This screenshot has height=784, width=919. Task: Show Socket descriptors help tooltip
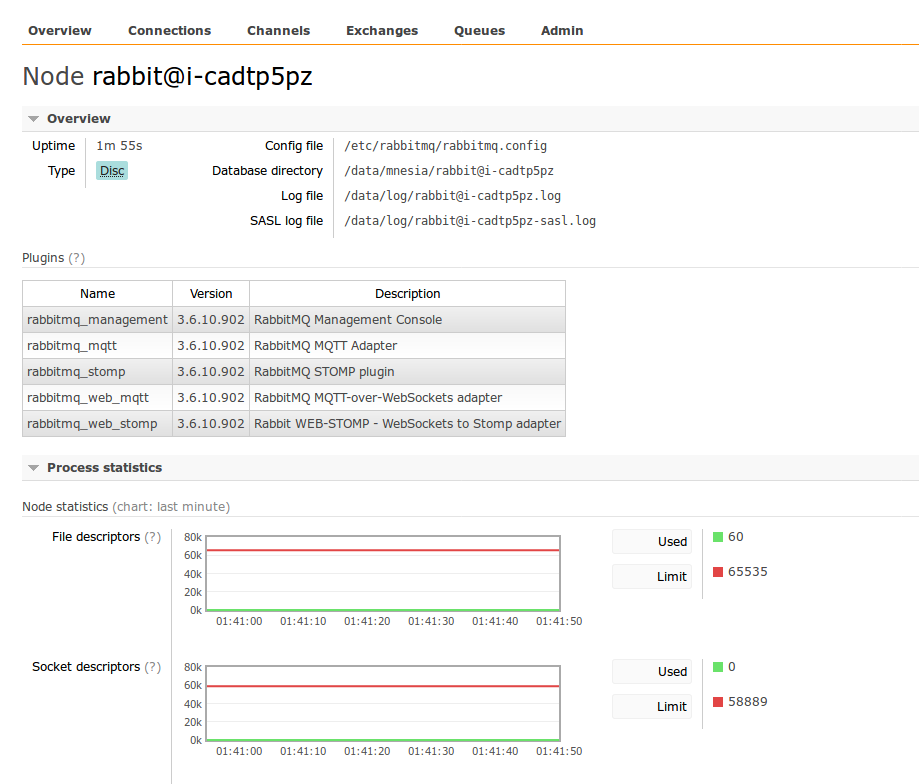152,667
